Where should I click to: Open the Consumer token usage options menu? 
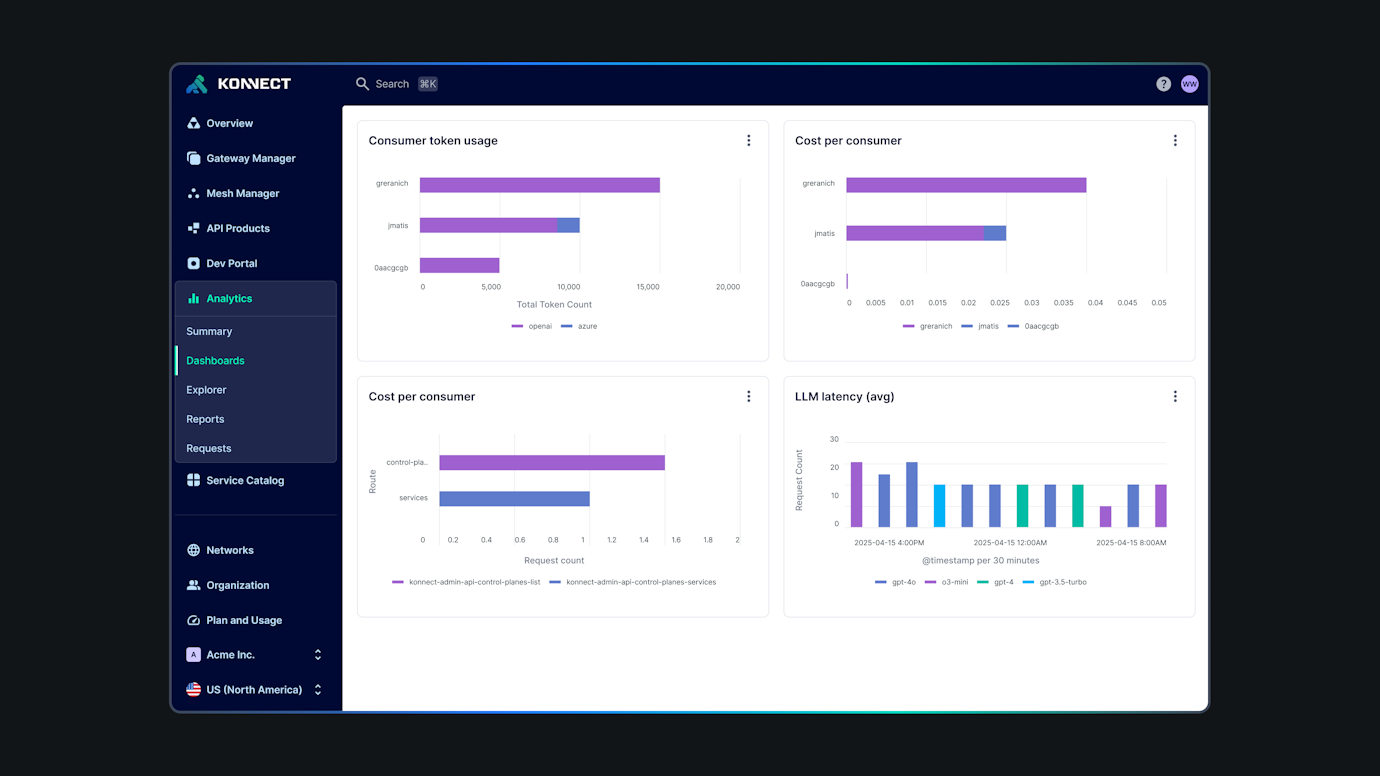pyautogui.click(x=749, y=140)
